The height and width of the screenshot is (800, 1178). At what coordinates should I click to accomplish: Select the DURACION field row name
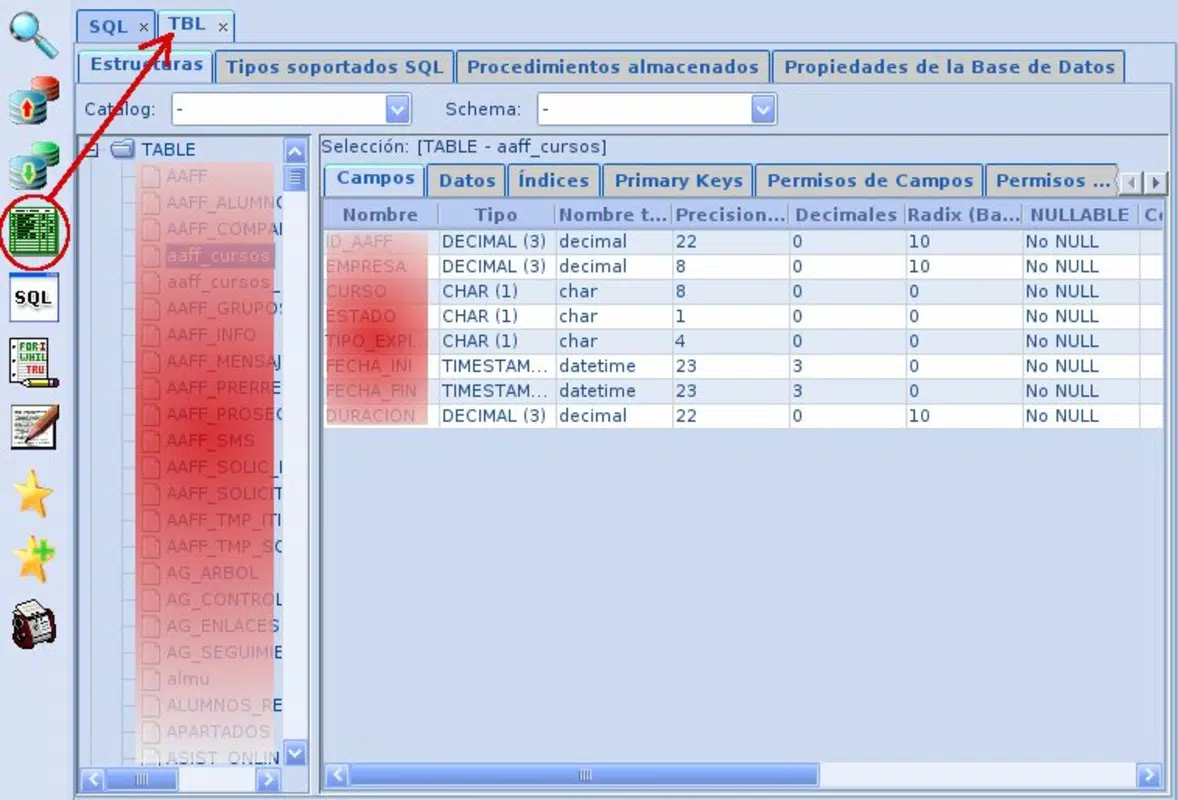click(x=370, y=416)
